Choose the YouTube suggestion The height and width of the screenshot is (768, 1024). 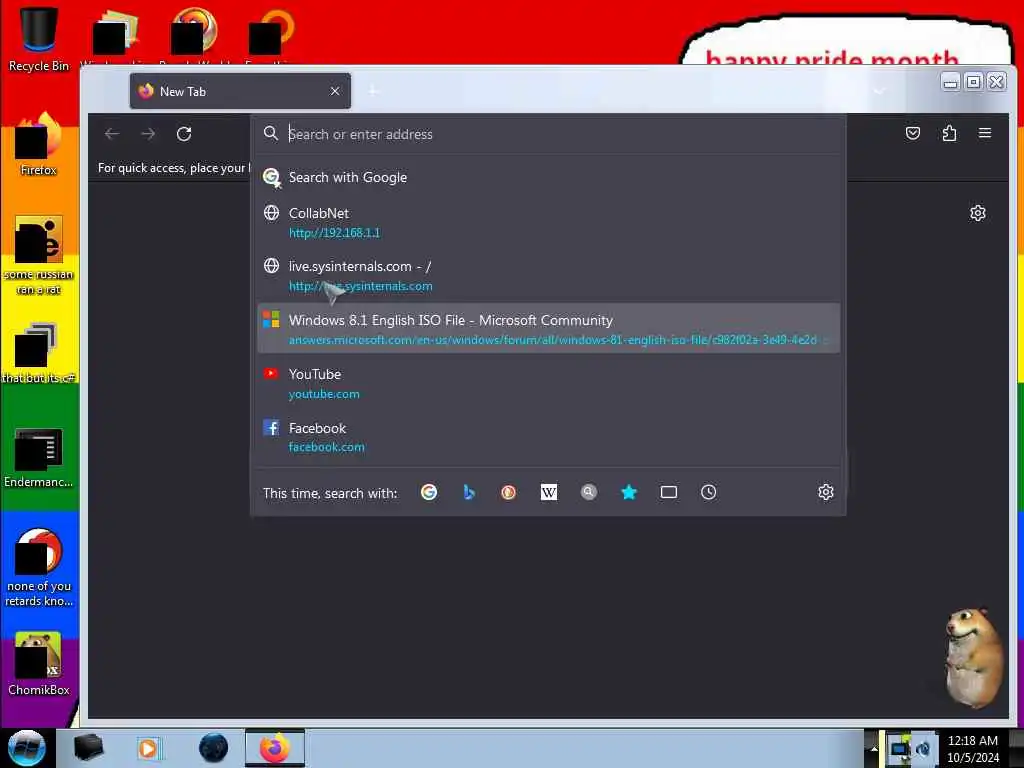tap(549, 383)
